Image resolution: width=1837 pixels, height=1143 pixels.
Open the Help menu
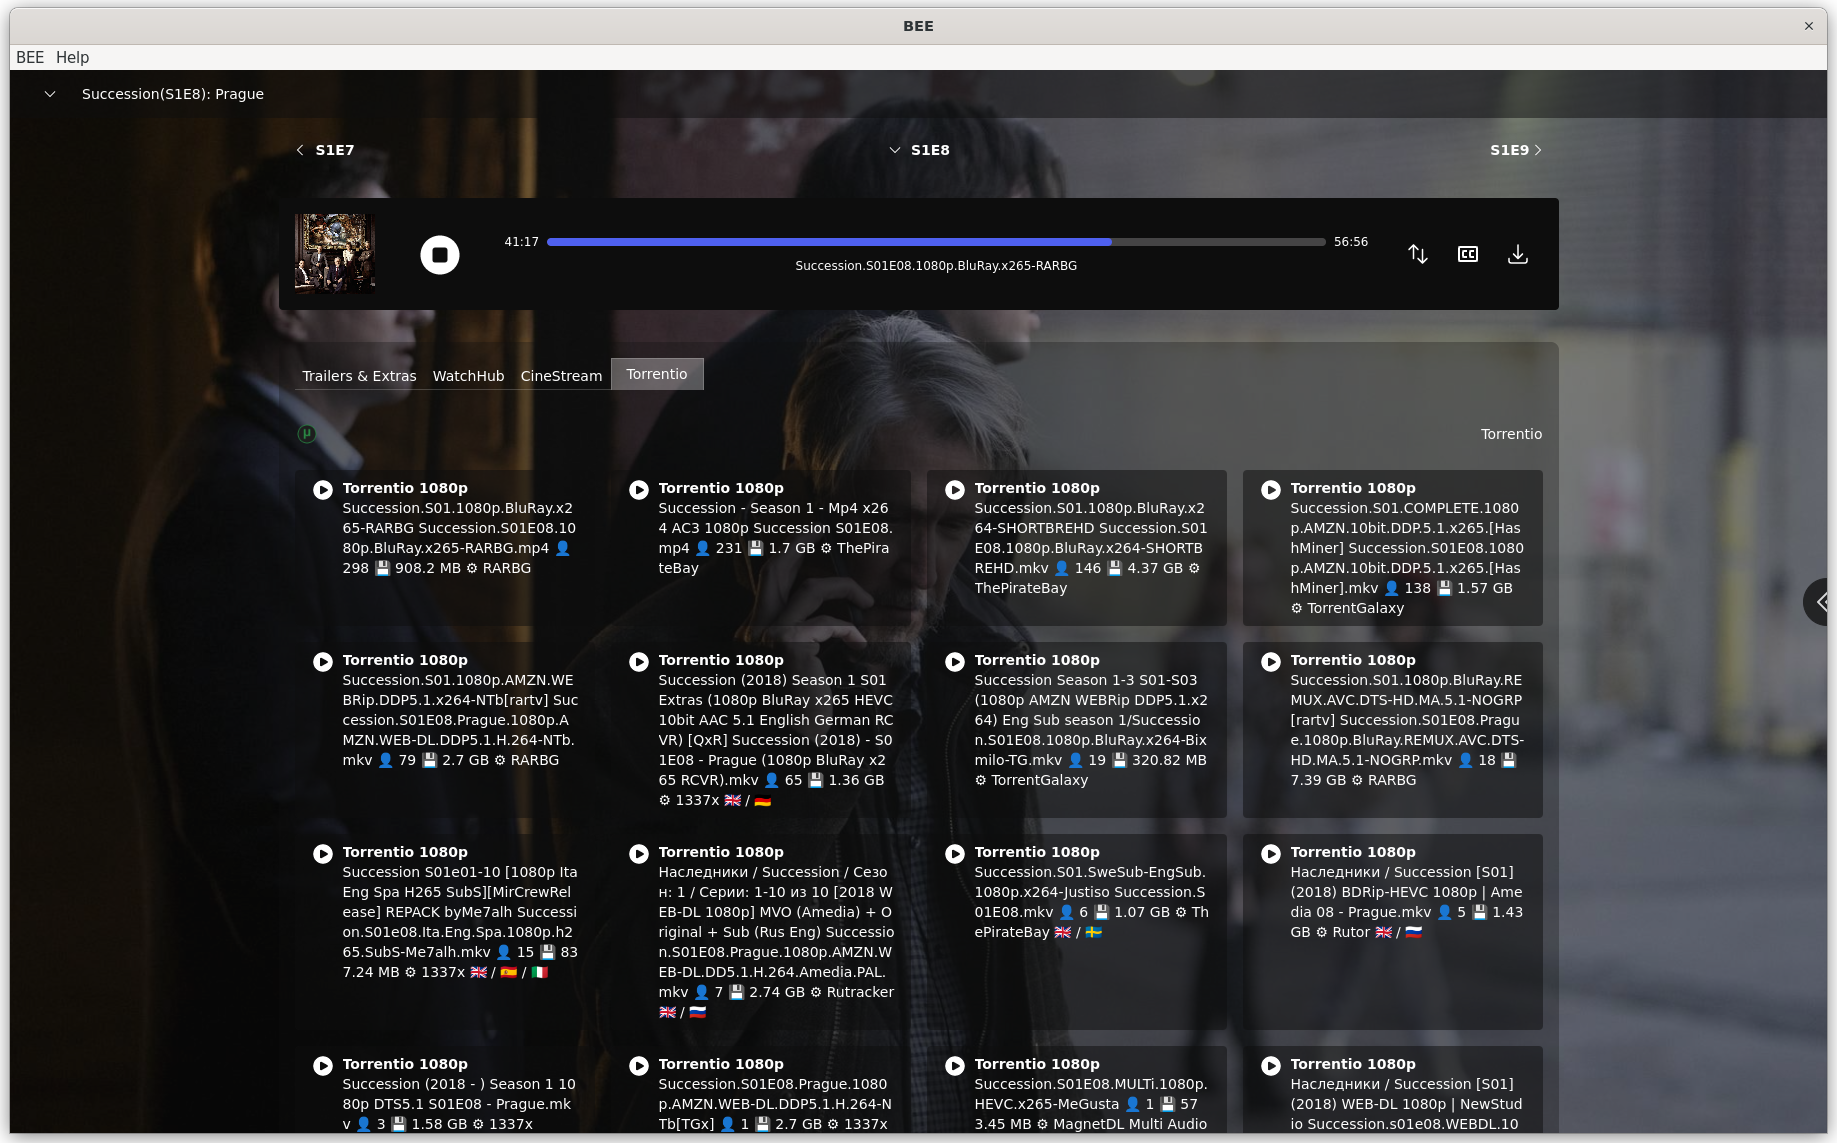tap(72, 57)
